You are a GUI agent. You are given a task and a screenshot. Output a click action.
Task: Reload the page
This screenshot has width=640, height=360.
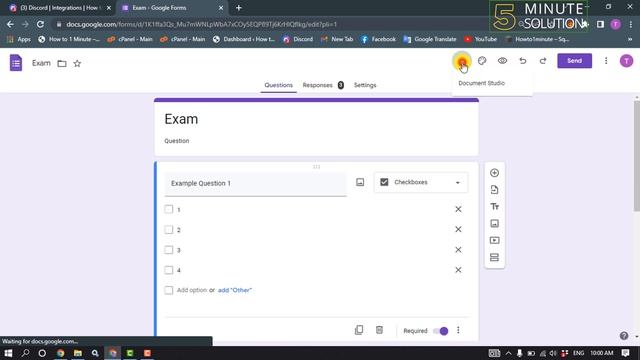pyautogui.click(x=40, y=24)
